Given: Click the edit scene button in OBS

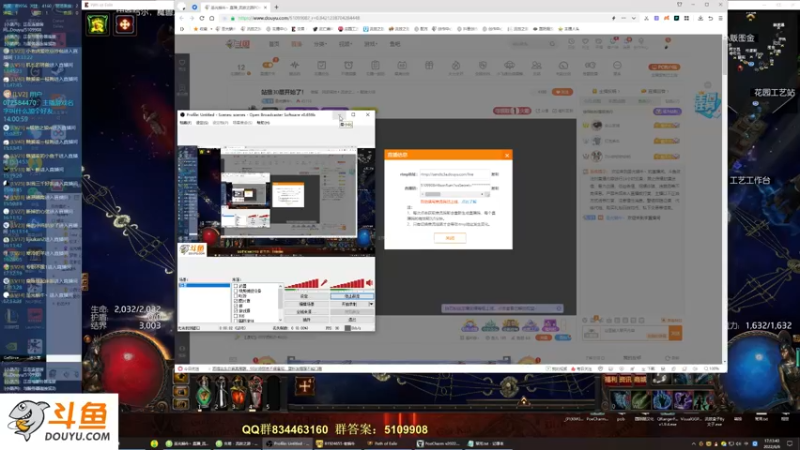Looking at the screenshot, I should point(305,304).
